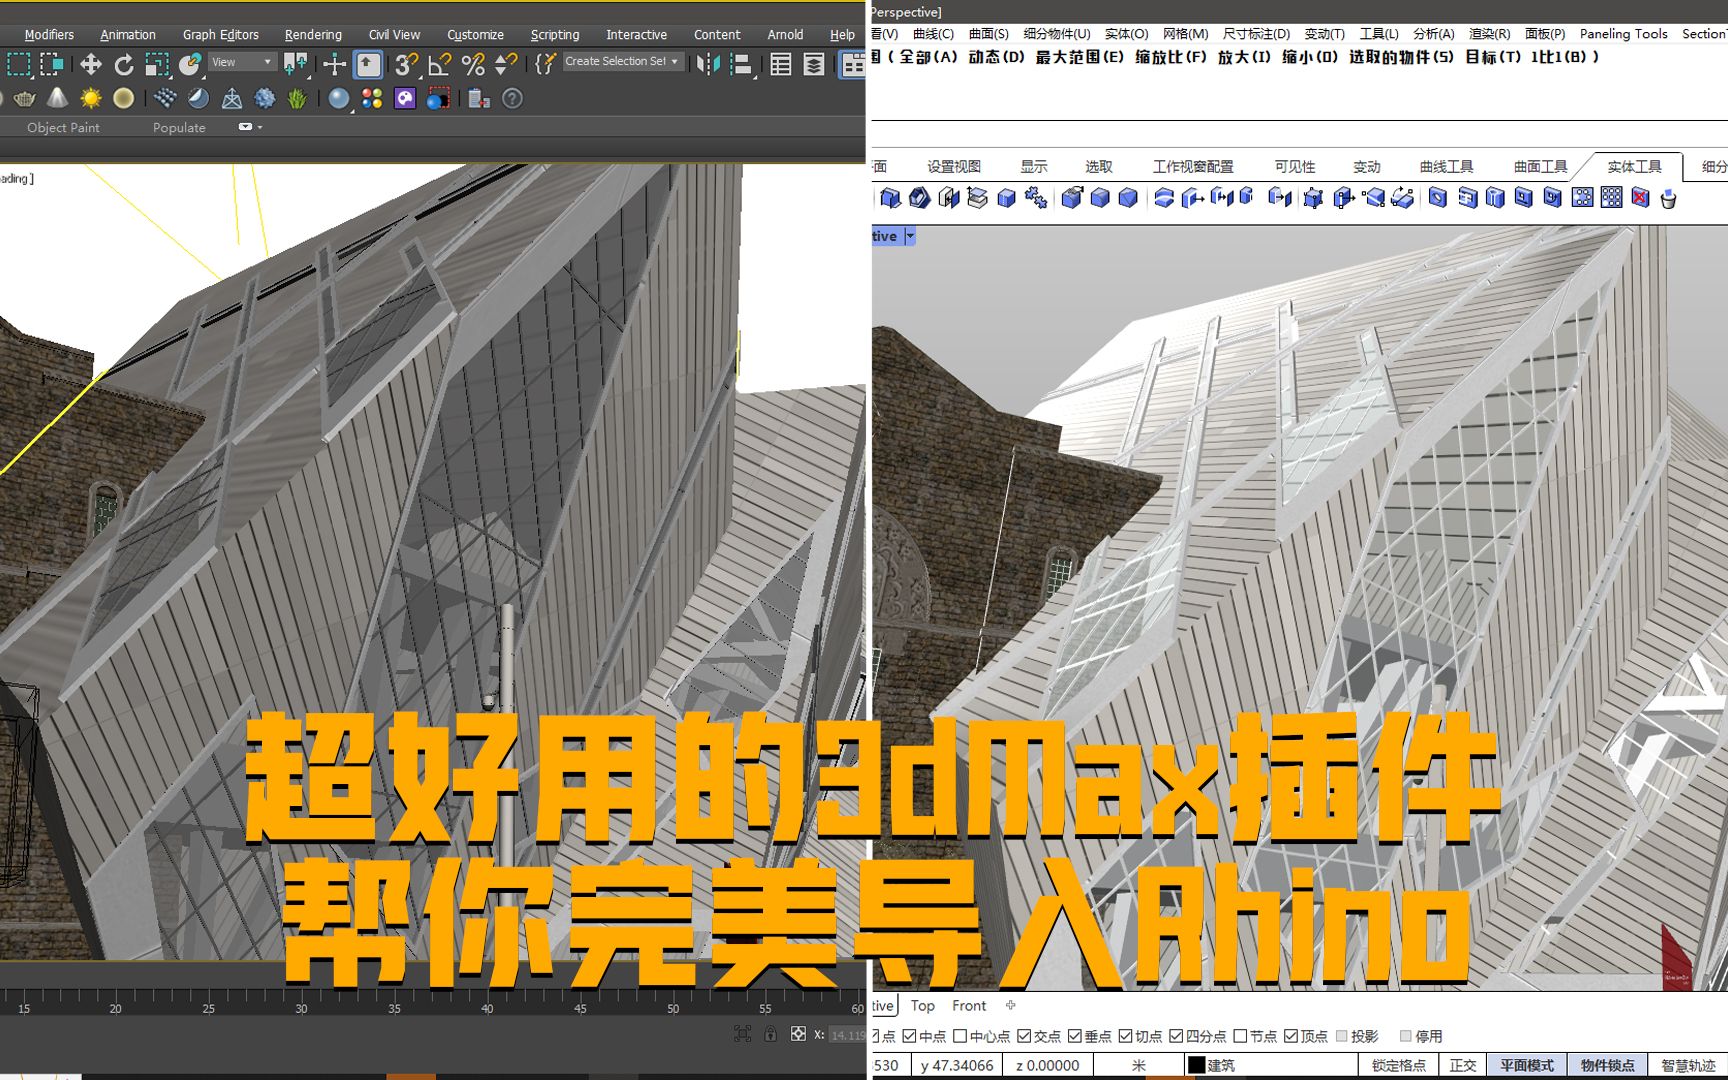
Task: Toggle Select and Manipulate cross icon
Action: [x=335, y=65]
